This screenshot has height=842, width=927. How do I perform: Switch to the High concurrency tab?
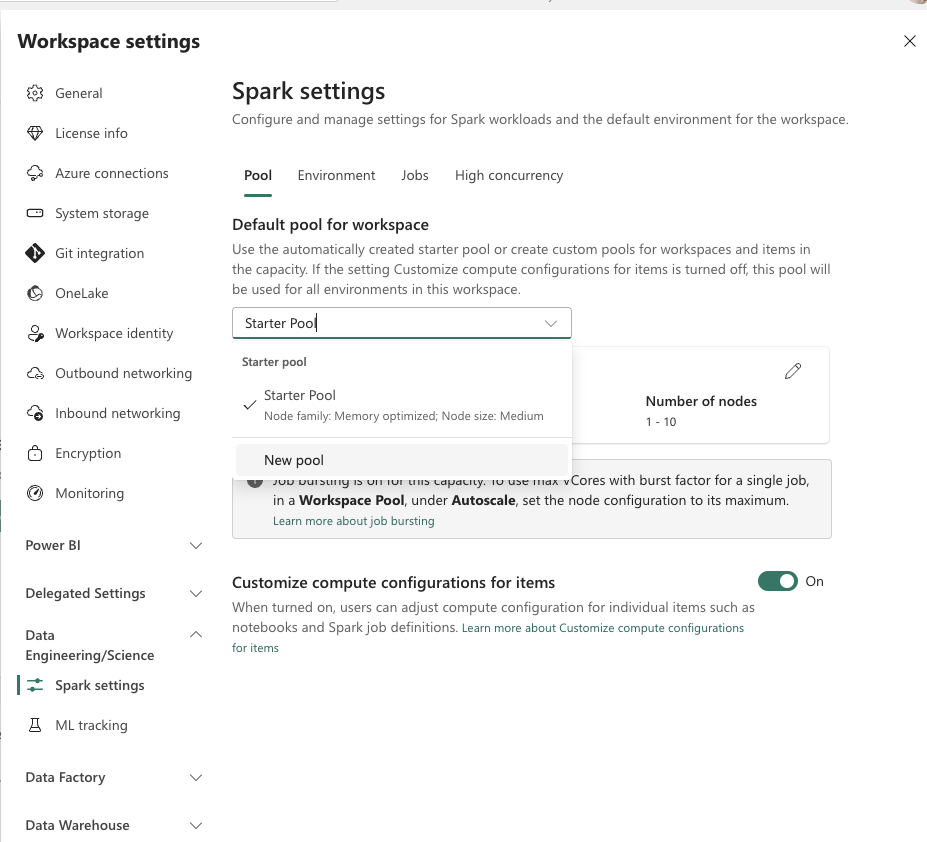(508, 175)
